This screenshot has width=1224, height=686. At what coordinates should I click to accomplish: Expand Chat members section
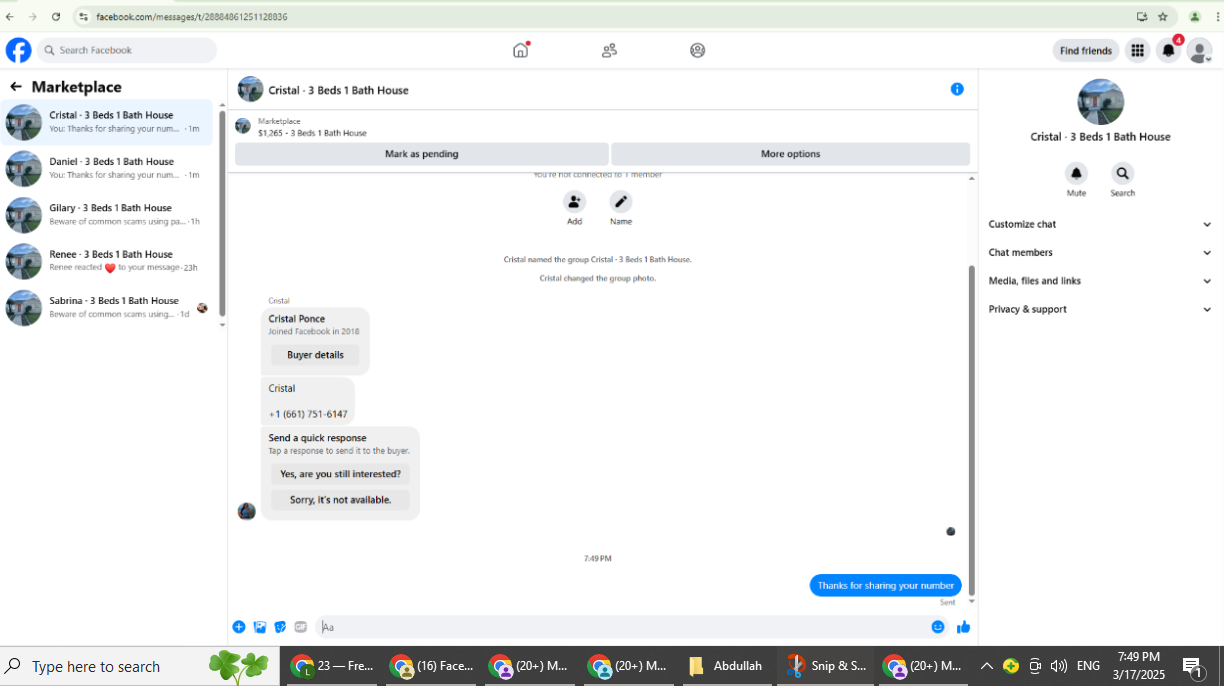tap(1100, 253)
